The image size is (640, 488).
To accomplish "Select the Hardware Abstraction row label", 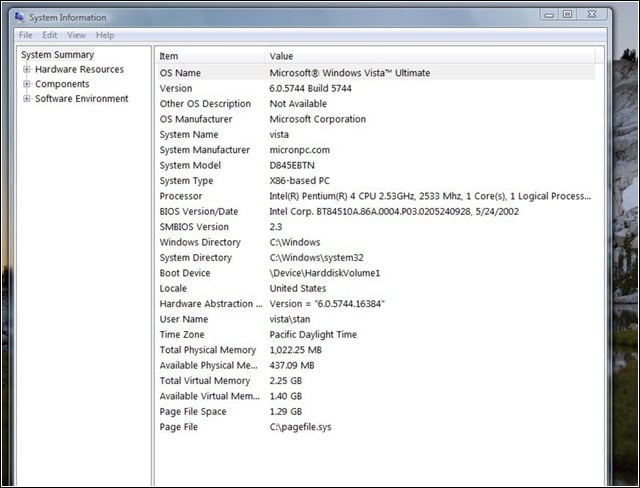I will (211, 304).
